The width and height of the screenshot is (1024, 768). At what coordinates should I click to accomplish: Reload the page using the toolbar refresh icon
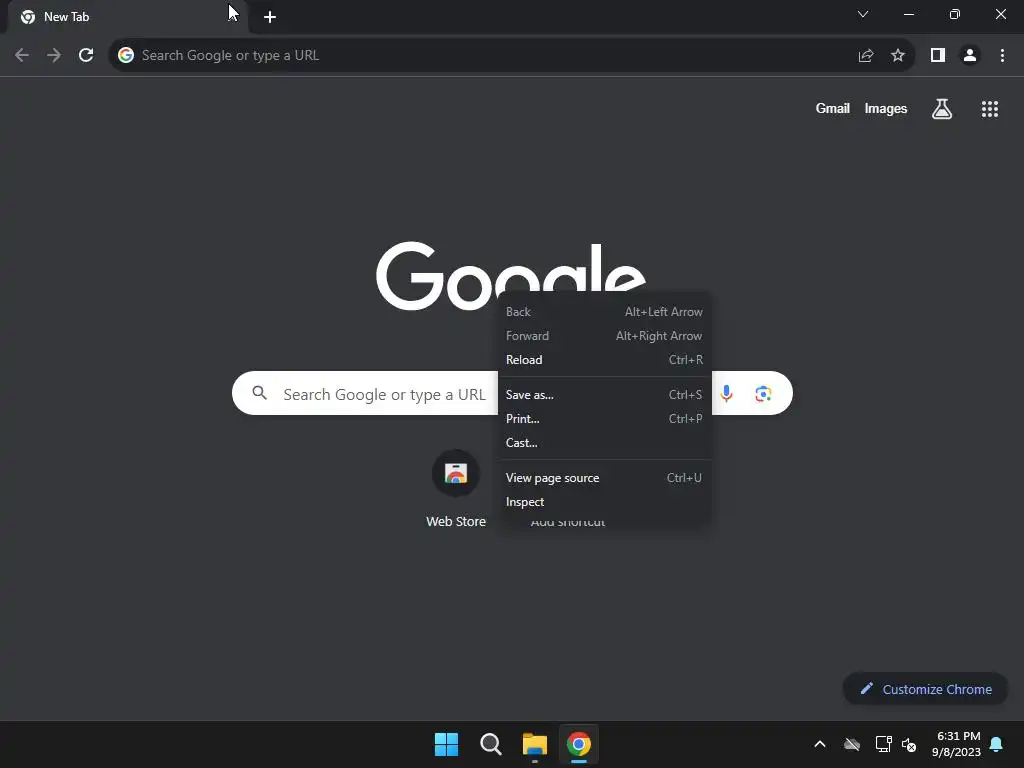[x=86, y=55]
